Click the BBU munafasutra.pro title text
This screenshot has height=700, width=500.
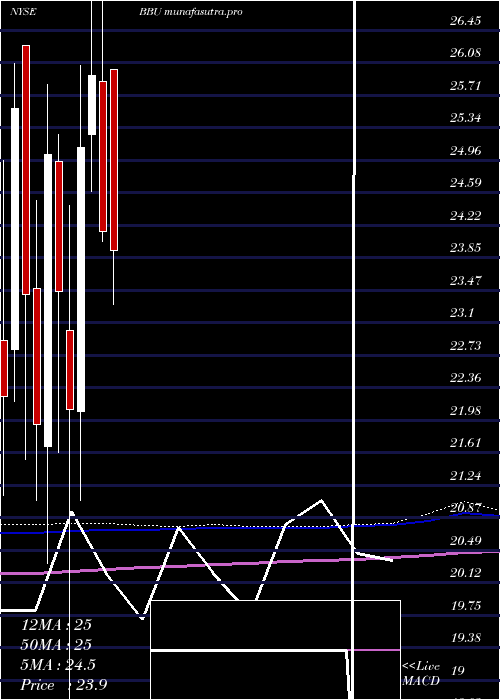pos(192,12)
